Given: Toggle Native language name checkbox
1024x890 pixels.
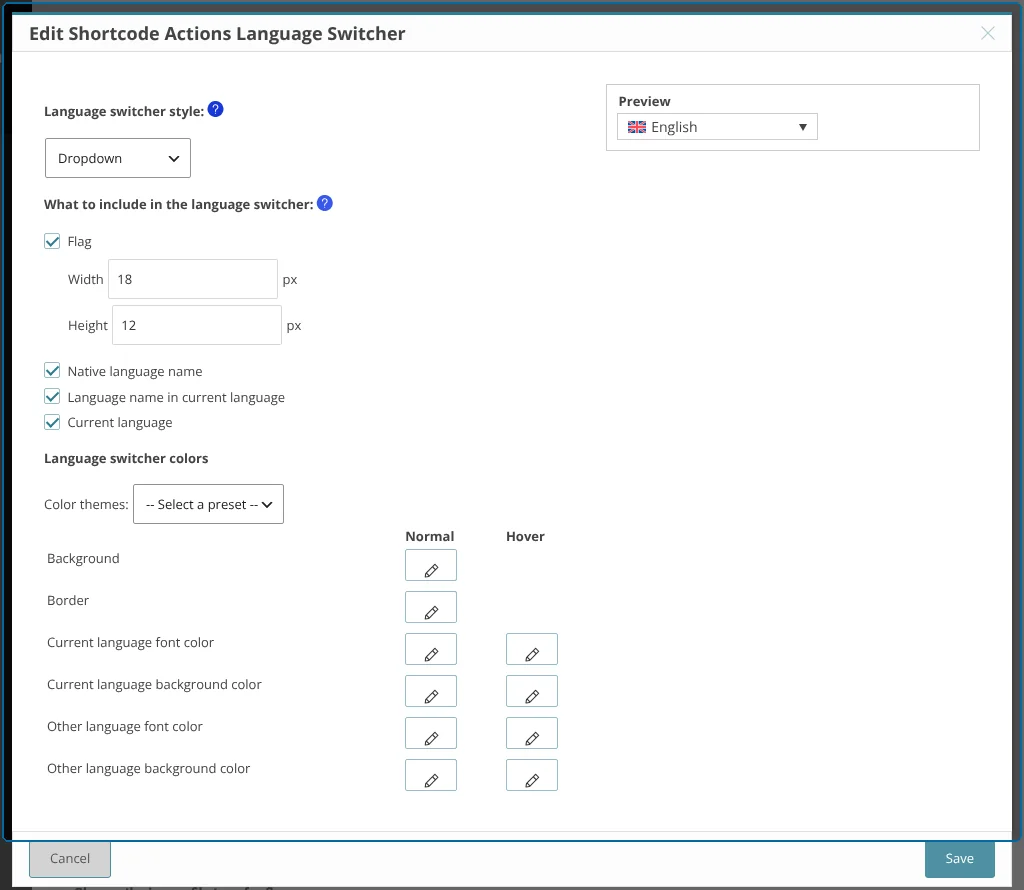Looking at the screenshot, I should pos(52,371).
